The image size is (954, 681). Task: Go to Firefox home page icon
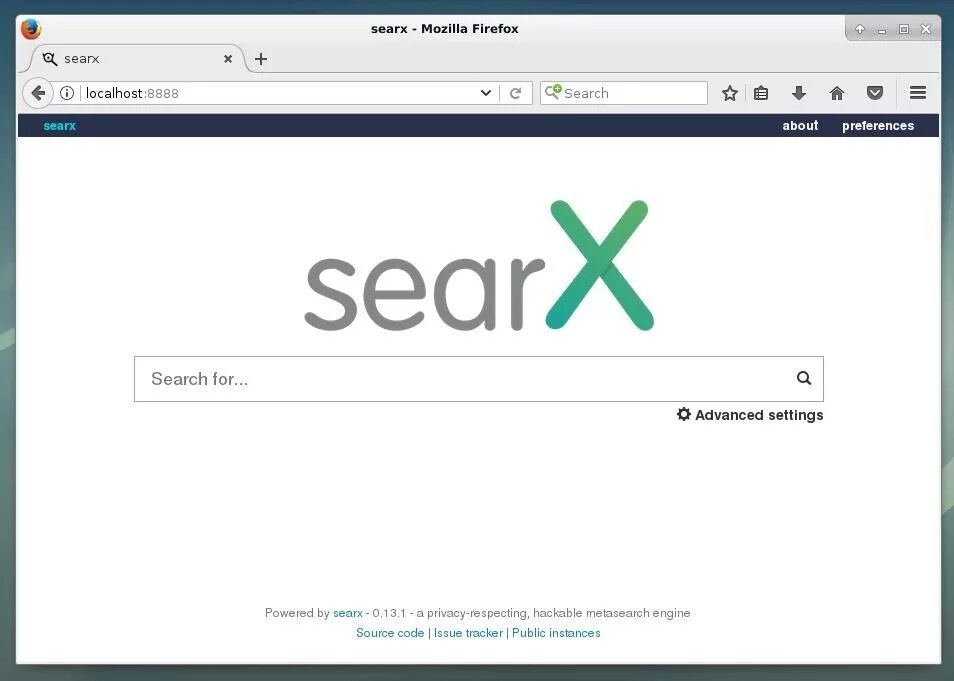point(837,93)
